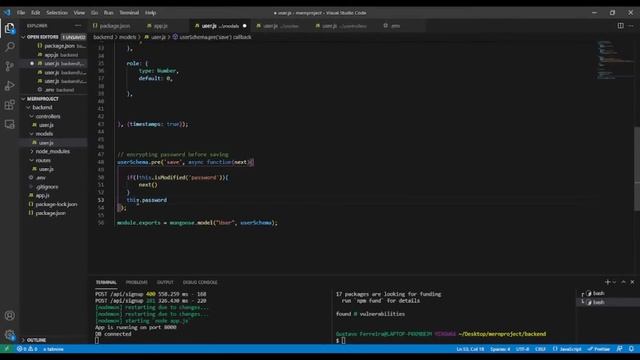Image resolution: width=640 pixels, height=360 pixels.
Task: Open the Accounts menu icon
Action: (x=9, y=316)
